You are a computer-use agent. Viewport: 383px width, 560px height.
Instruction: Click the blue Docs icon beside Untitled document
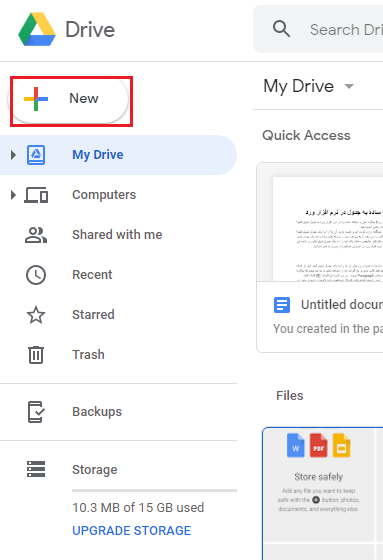pos(282,305)
